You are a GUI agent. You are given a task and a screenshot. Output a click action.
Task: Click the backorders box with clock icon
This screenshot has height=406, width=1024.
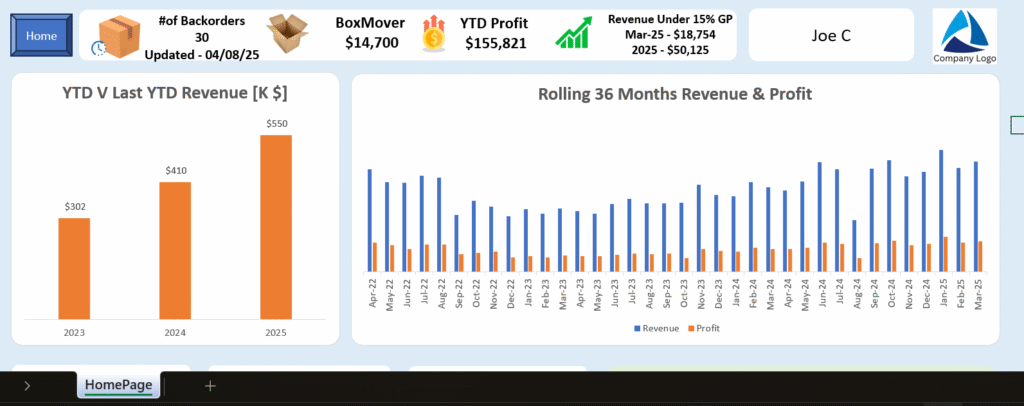[116, 36]
